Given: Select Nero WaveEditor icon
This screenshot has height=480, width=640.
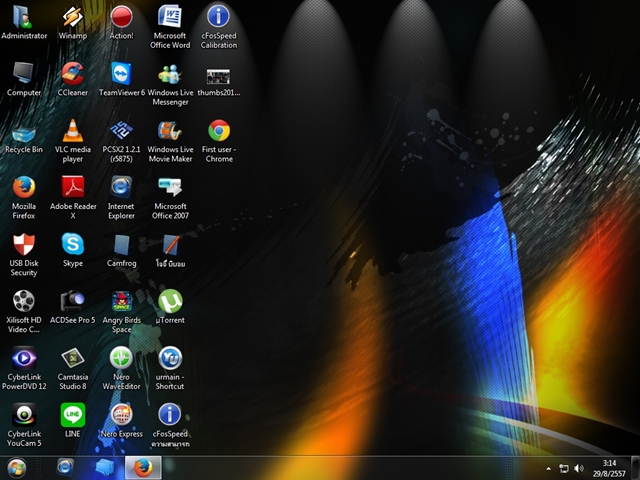Looking at the screenshot, I should 121,358.
